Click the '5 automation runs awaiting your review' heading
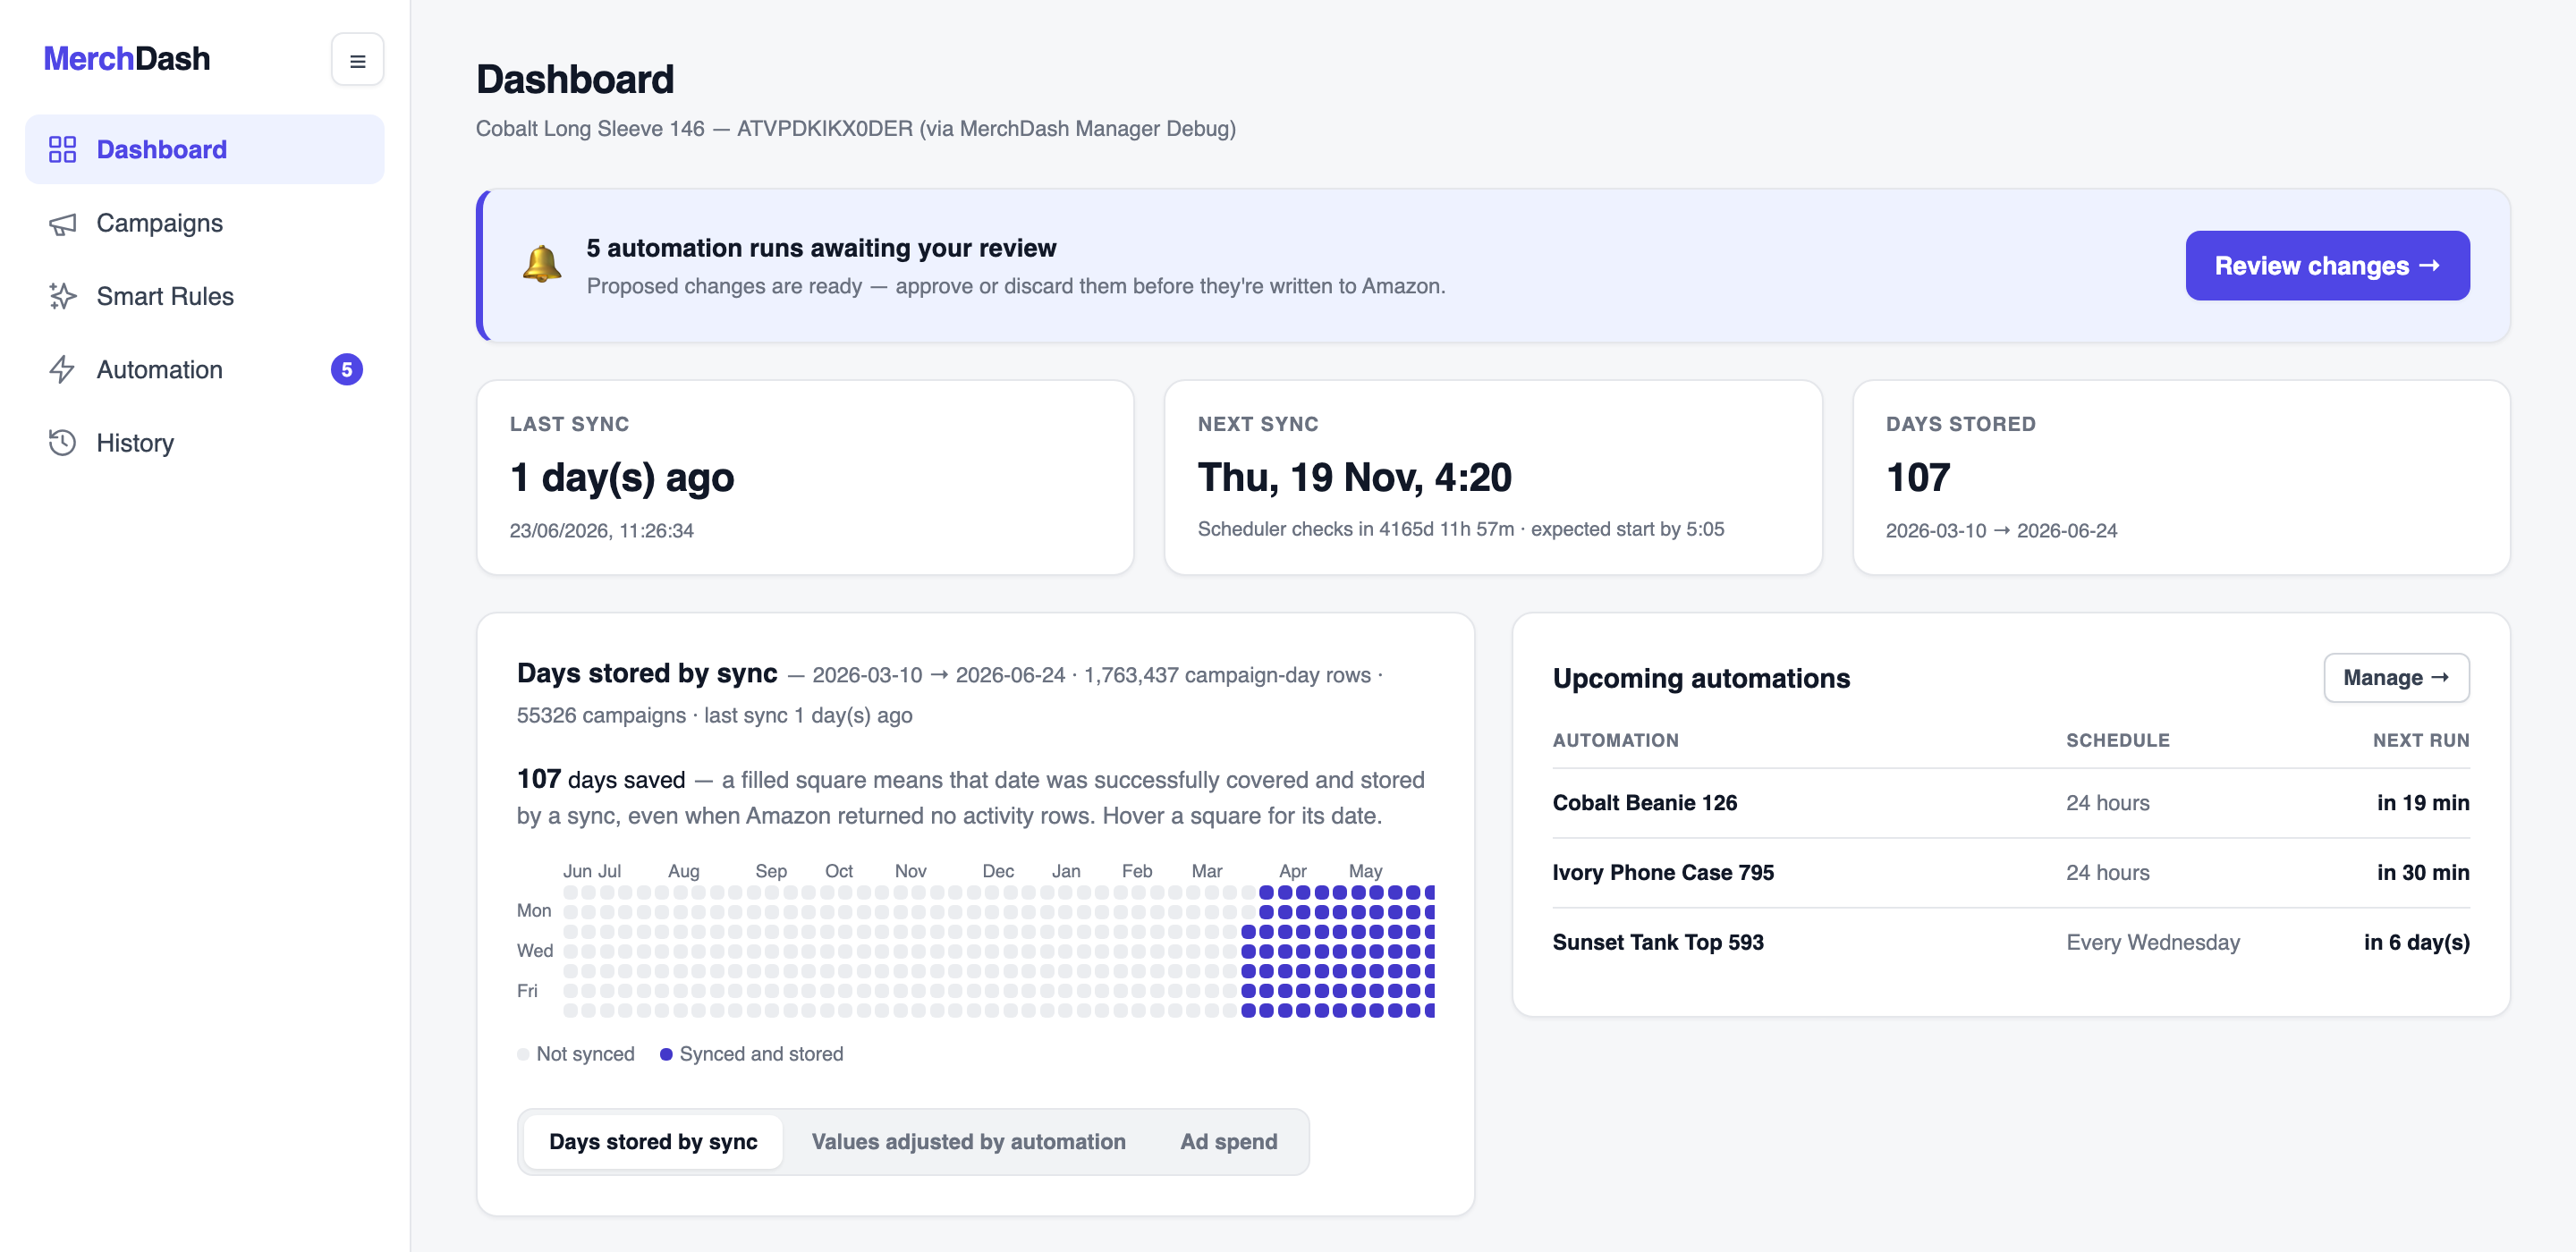This screenshot has width=2576, height=1252. point(821,248)
